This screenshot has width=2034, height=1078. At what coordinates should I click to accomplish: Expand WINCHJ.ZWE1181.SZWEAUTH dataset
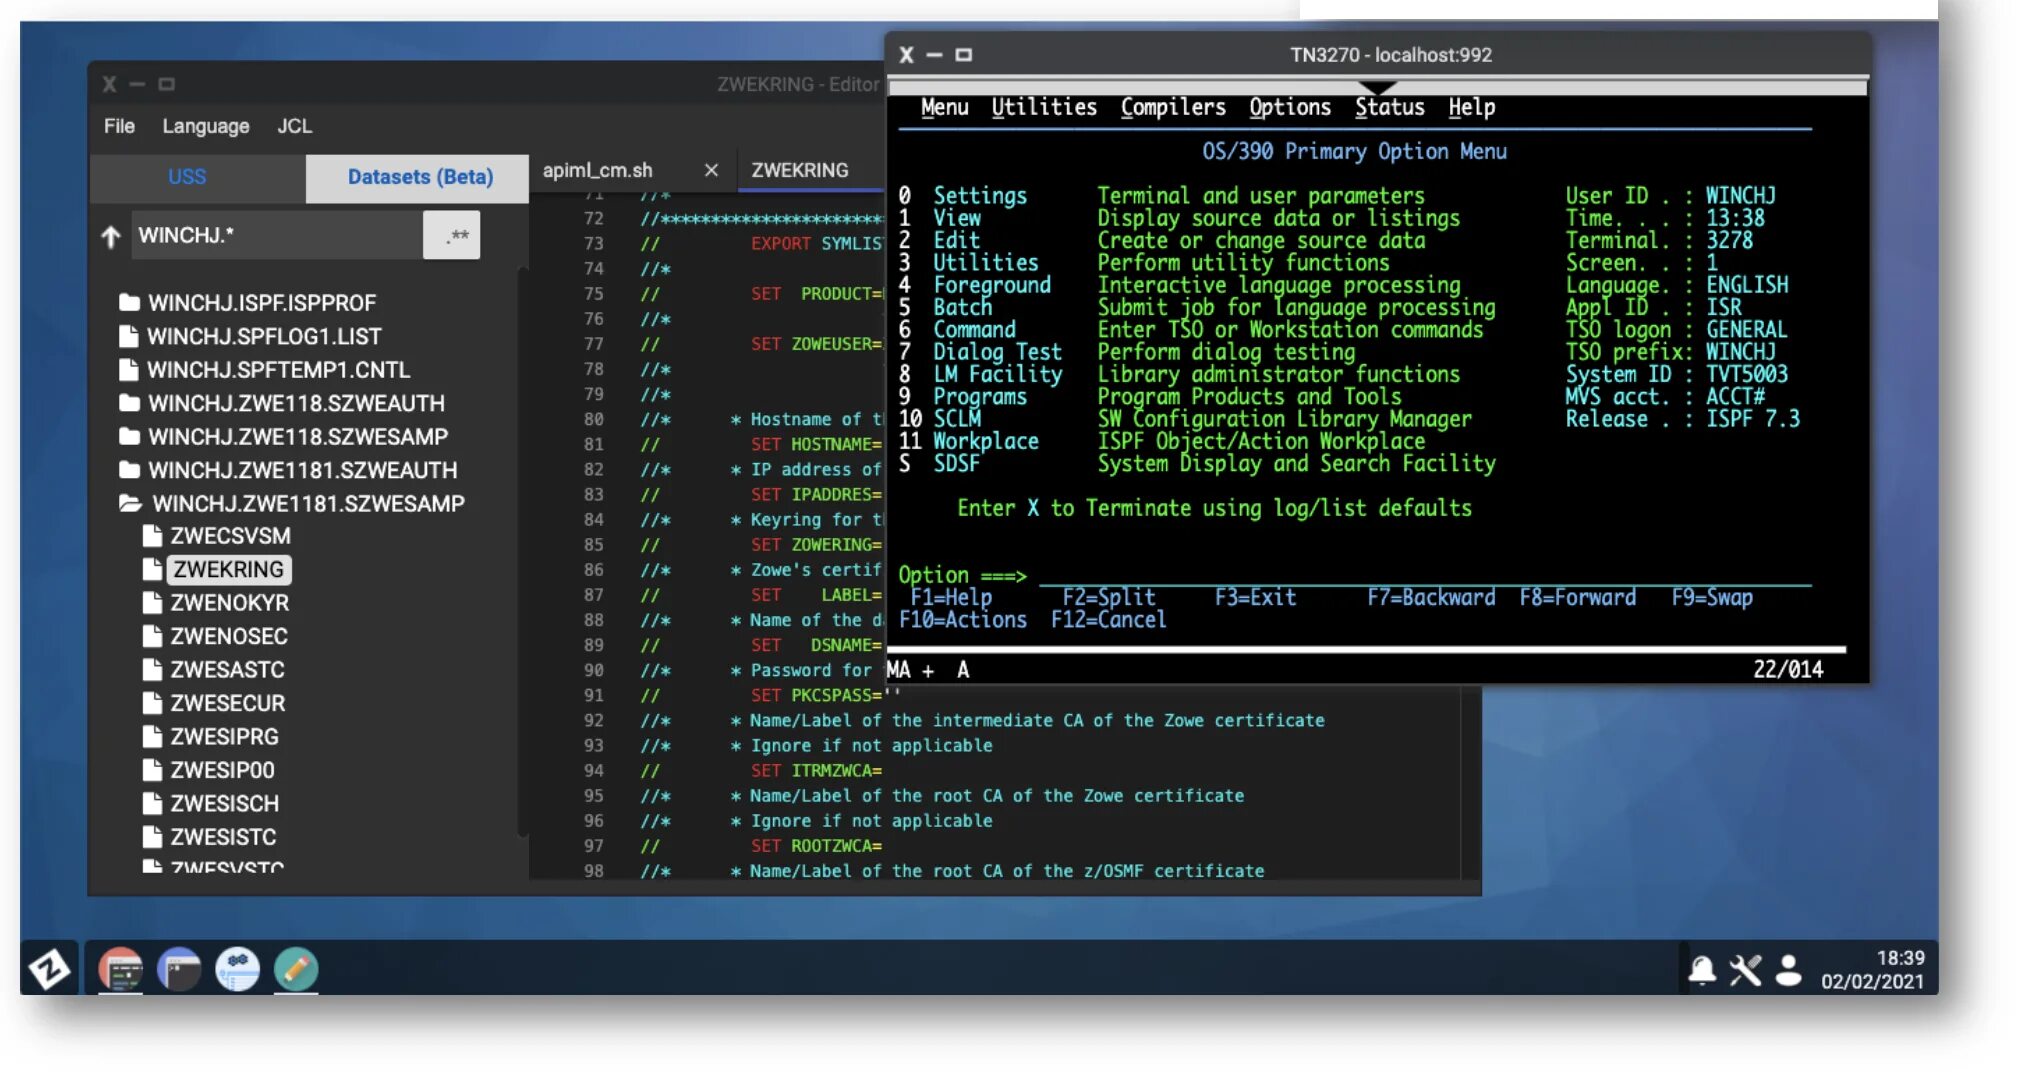click(129, 470)
